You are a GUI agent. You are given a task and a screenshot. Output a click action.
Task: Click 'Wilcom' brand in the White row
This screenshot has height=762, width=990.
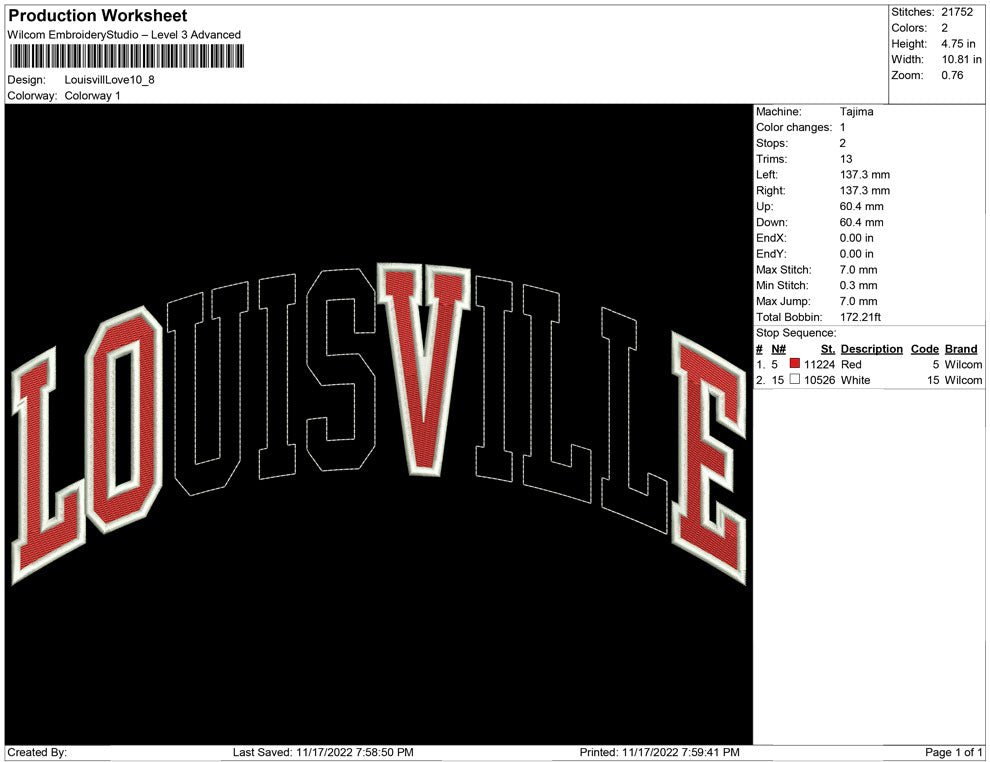pos(963,380)
